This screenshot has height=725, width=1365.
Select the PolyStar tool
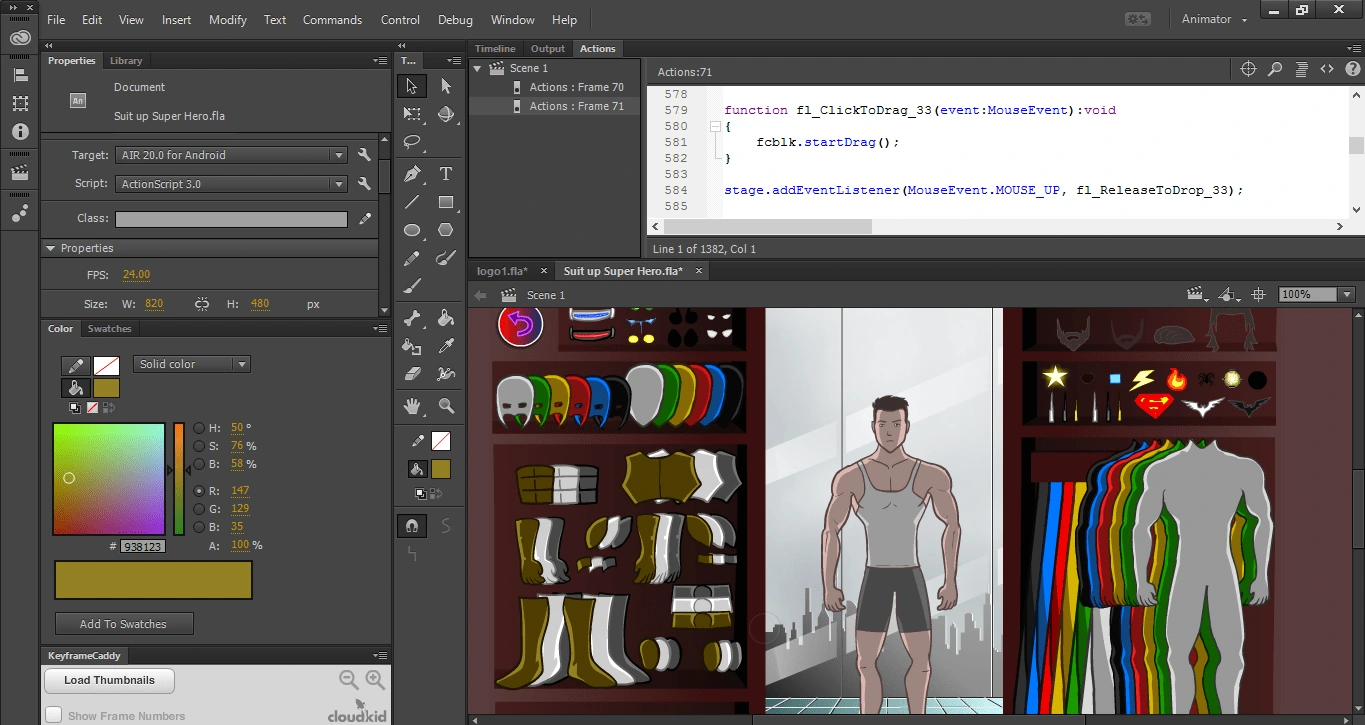(446, 230)
